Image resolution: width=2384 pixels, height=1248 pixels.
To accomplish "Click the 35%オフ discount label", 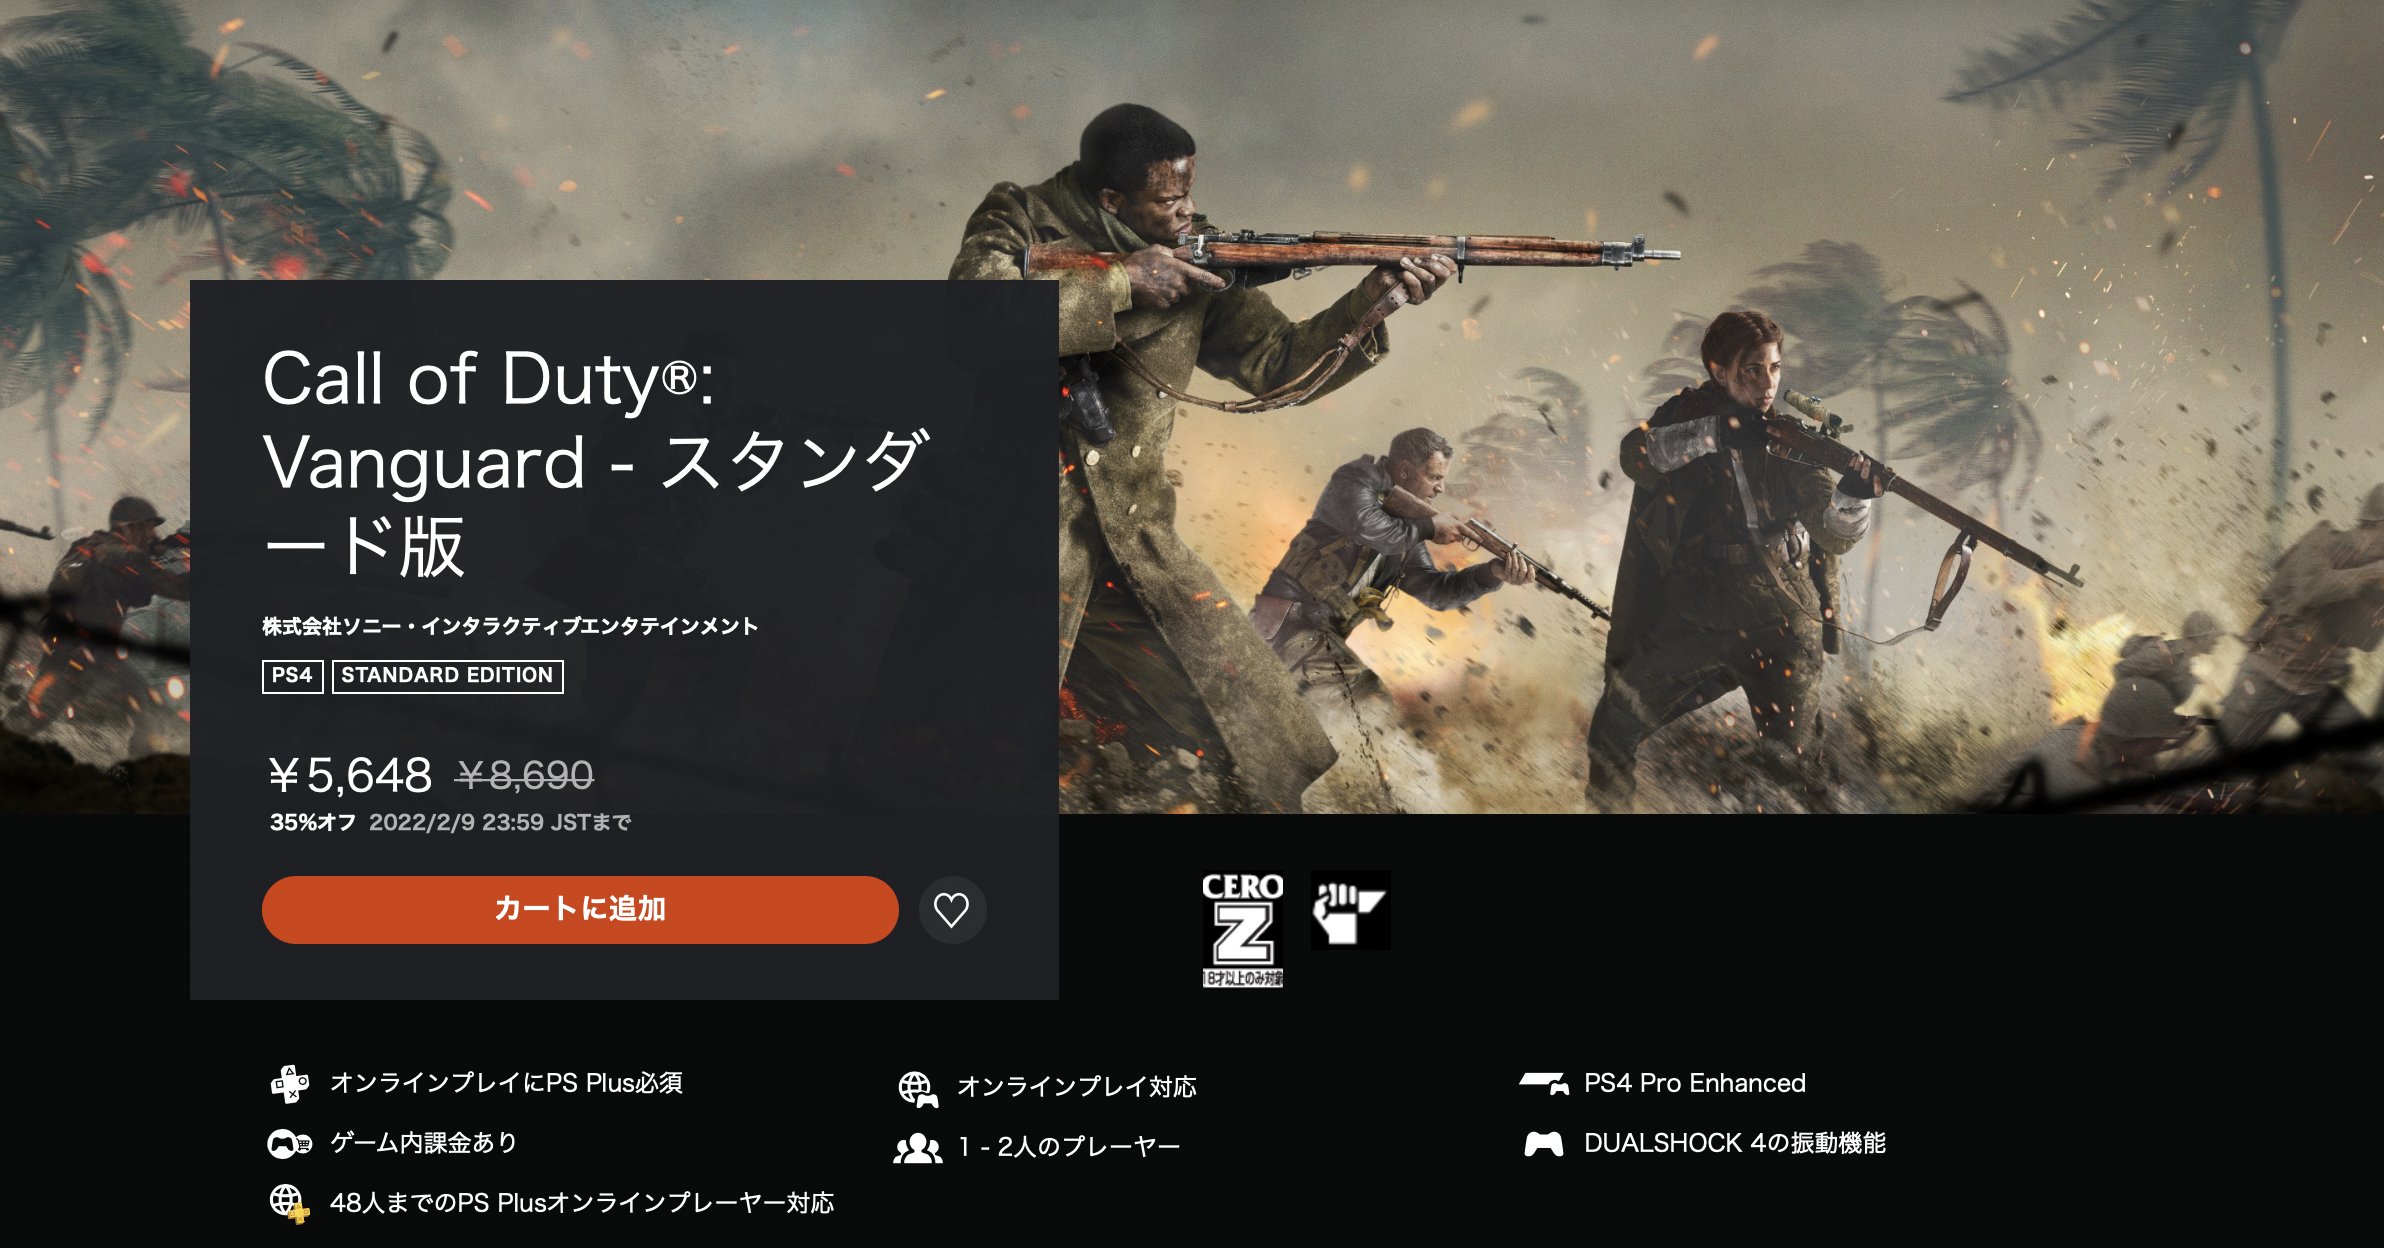I will point(313,823).
